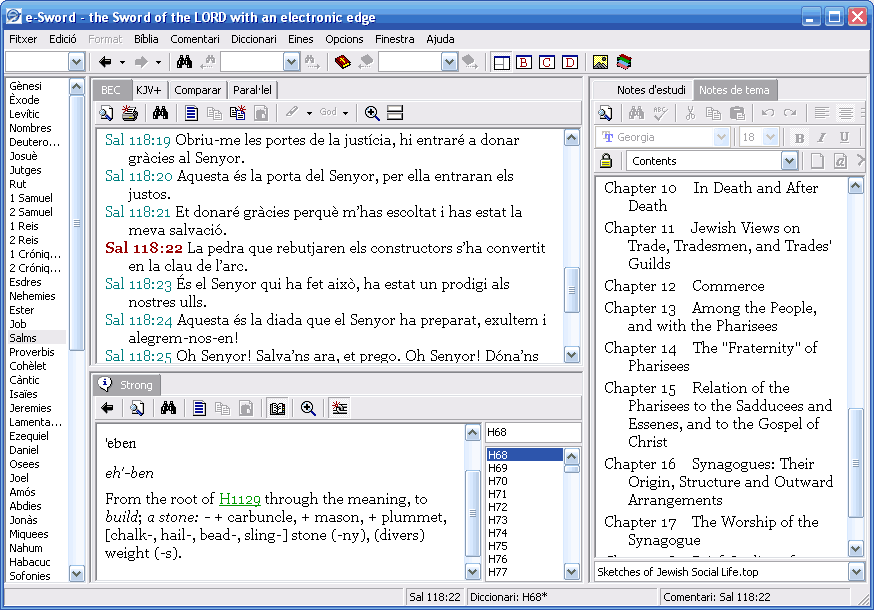Toggle Italic formatting in notes toolbar
The image size is (874, 610).
(822, 138)
